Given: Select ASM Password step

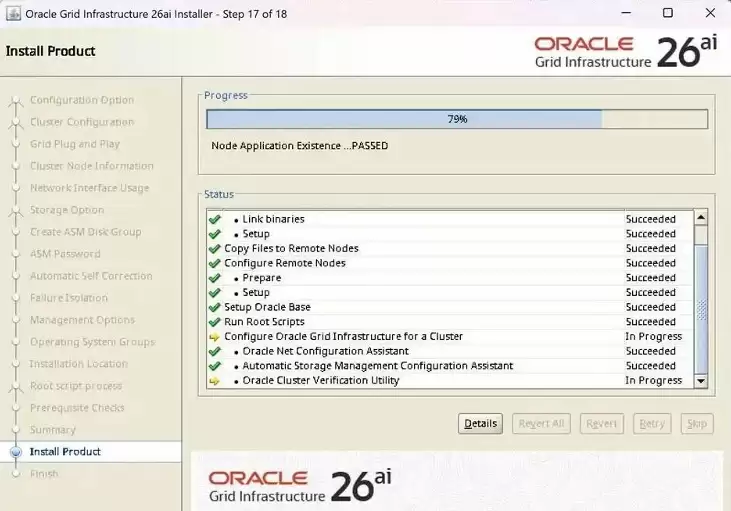Looking at the screenshot, I should (65, 254).
